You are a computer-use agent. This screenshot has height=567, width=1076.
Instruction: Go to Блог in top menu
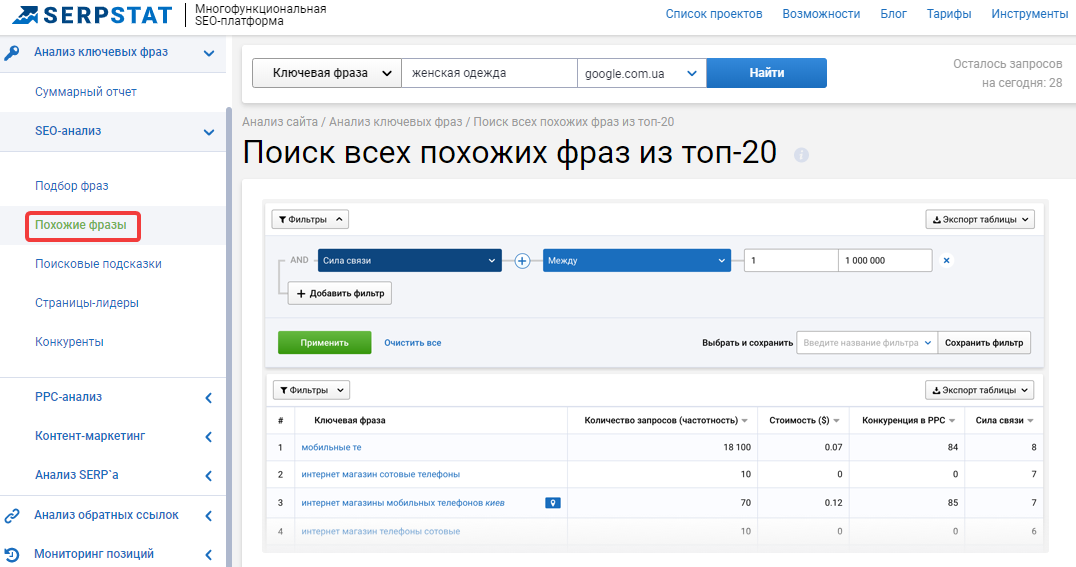pyautogui.click(x=893, y=14)
